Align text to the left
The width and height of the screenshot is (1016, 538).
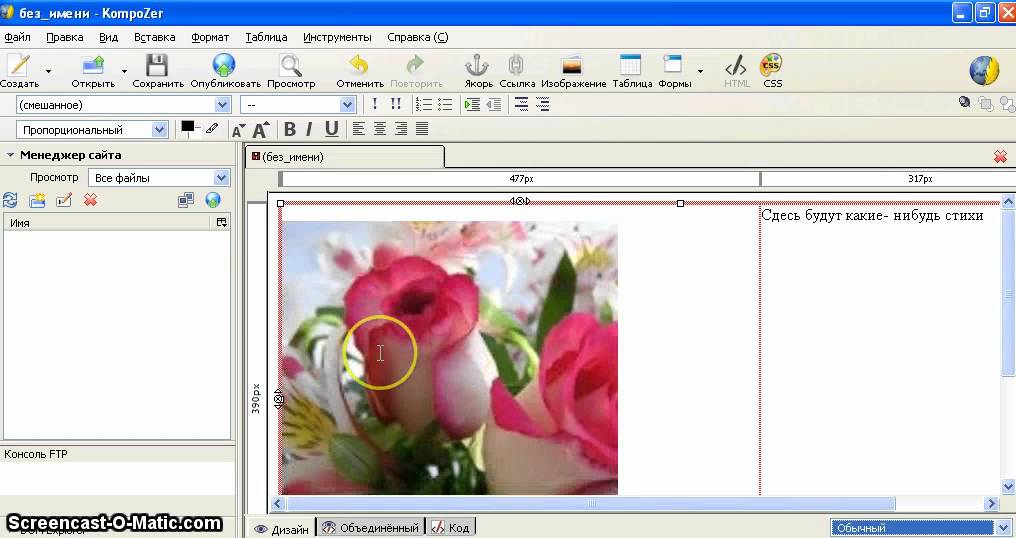[x=358, y=129]
